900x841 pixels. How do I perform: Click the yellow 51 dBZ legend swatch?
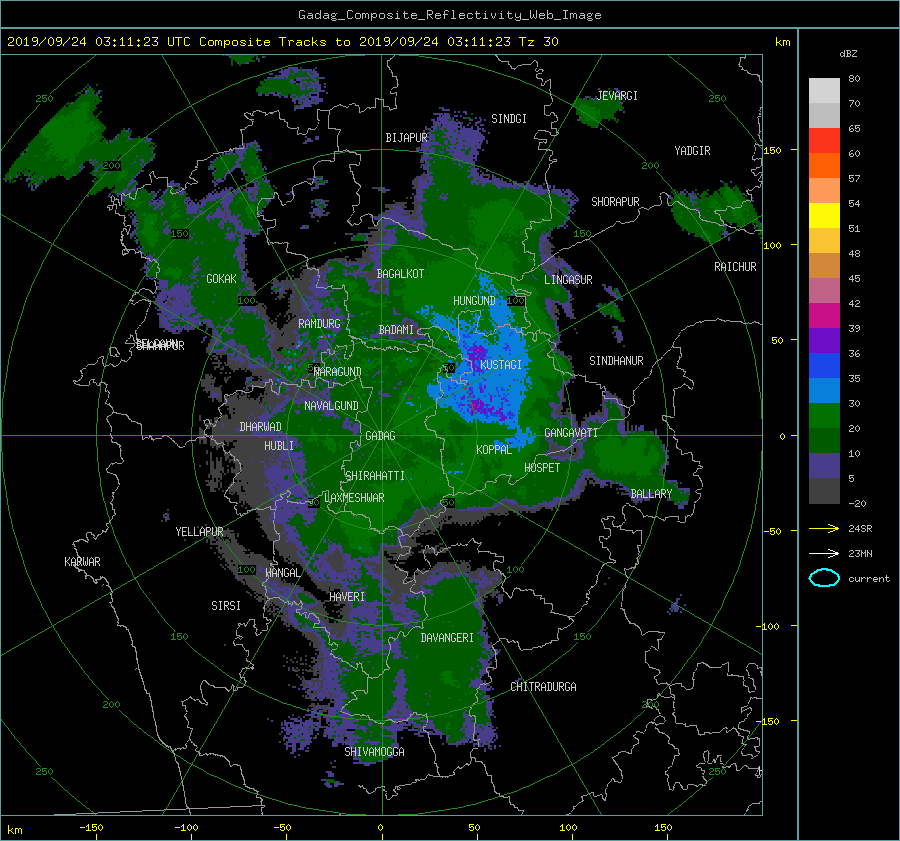click(824, 215)
